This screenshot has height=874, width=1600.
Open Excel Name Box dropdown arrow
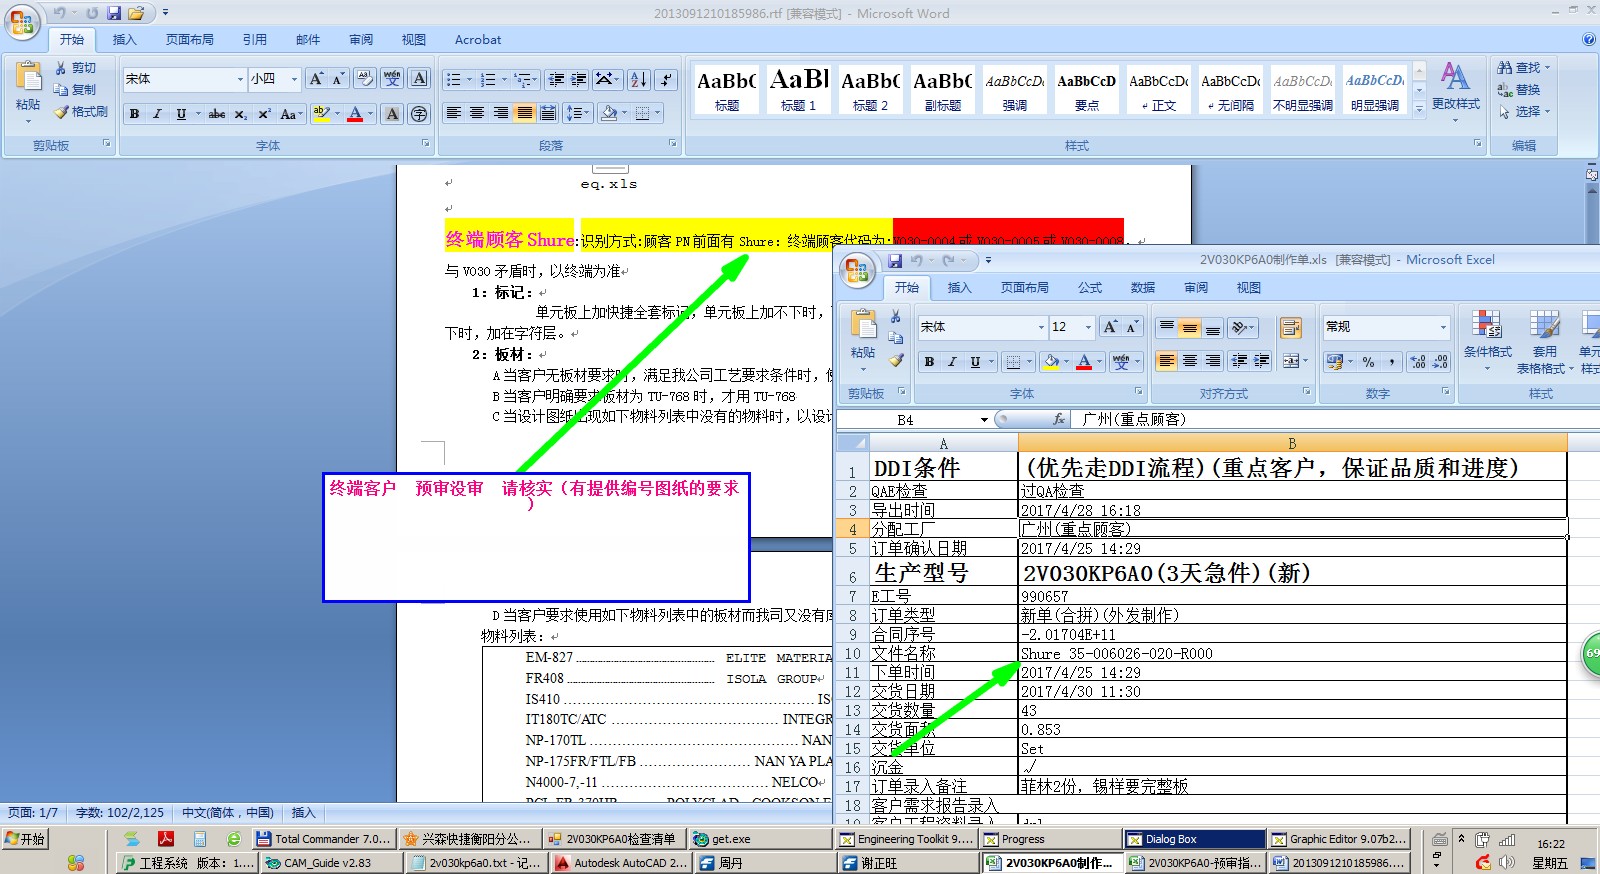pyautogui.click(x=984, y=420)
